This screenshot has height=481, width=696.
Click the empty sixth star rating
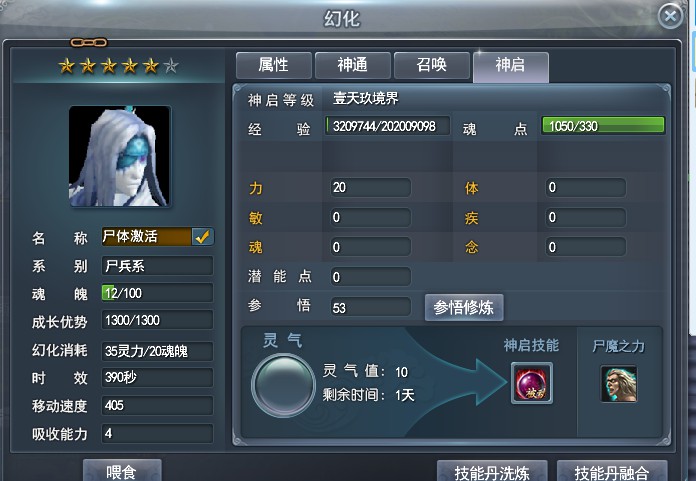[x=171, y=66]
